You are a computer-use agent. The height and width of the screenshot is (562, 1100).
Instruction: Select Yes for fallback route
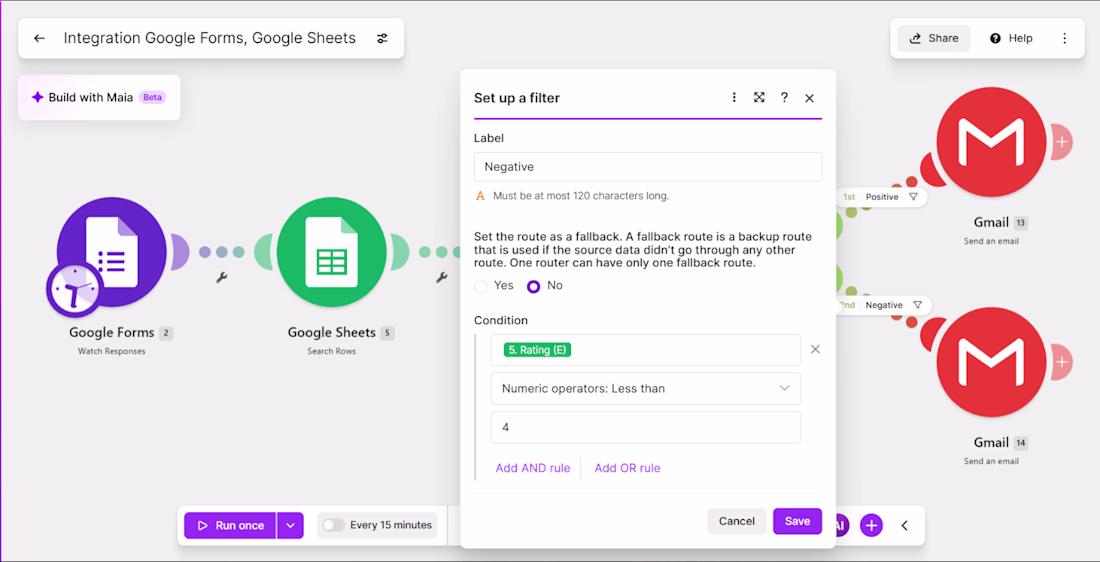pyautogui.click(x=481, y=286)
